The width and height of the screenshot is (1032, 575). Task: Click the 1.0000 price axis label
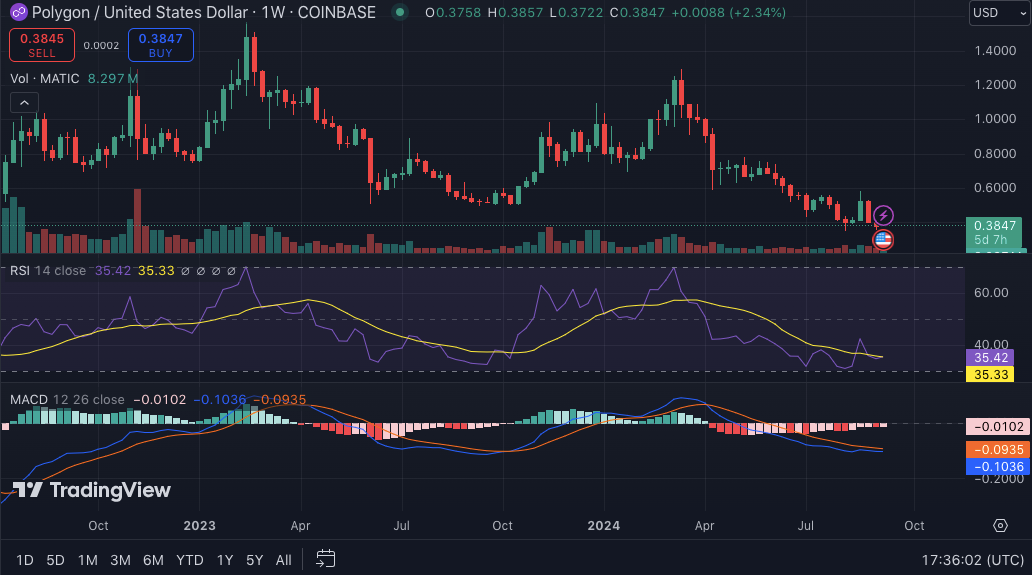point(995,118)
